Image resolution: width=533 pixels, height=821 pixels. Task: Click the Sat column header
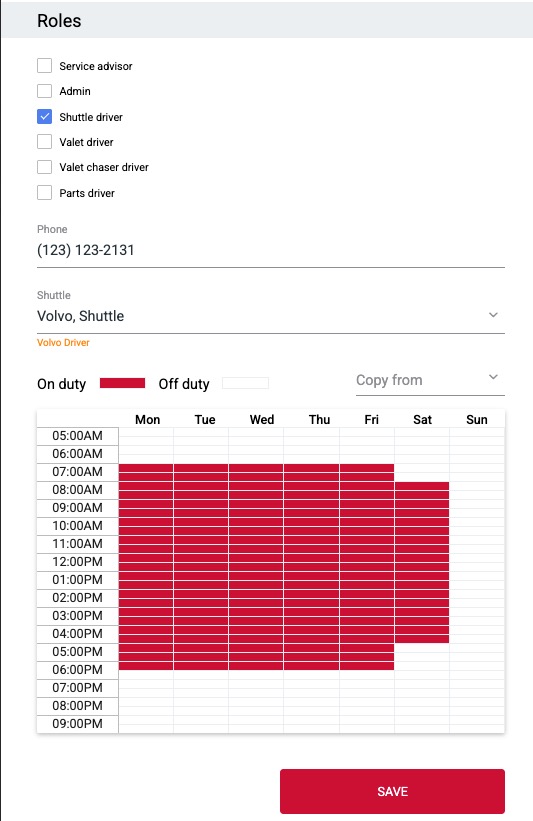pos(423,419)
